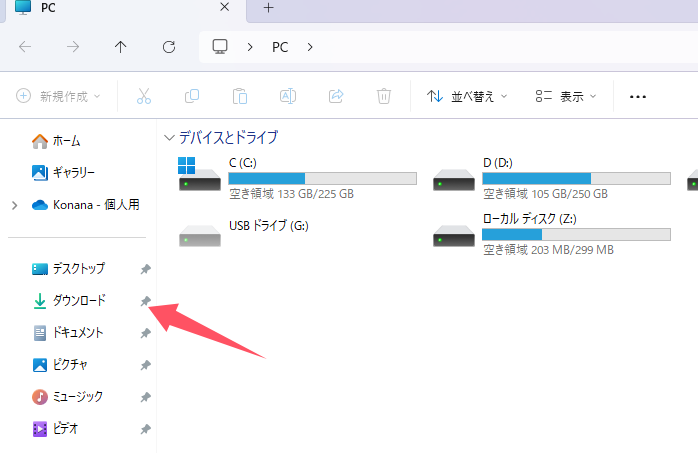This screenshot has height=453, width=698.
Task: Click the Share icon in toolbar
Action: (x=336, y=96)
